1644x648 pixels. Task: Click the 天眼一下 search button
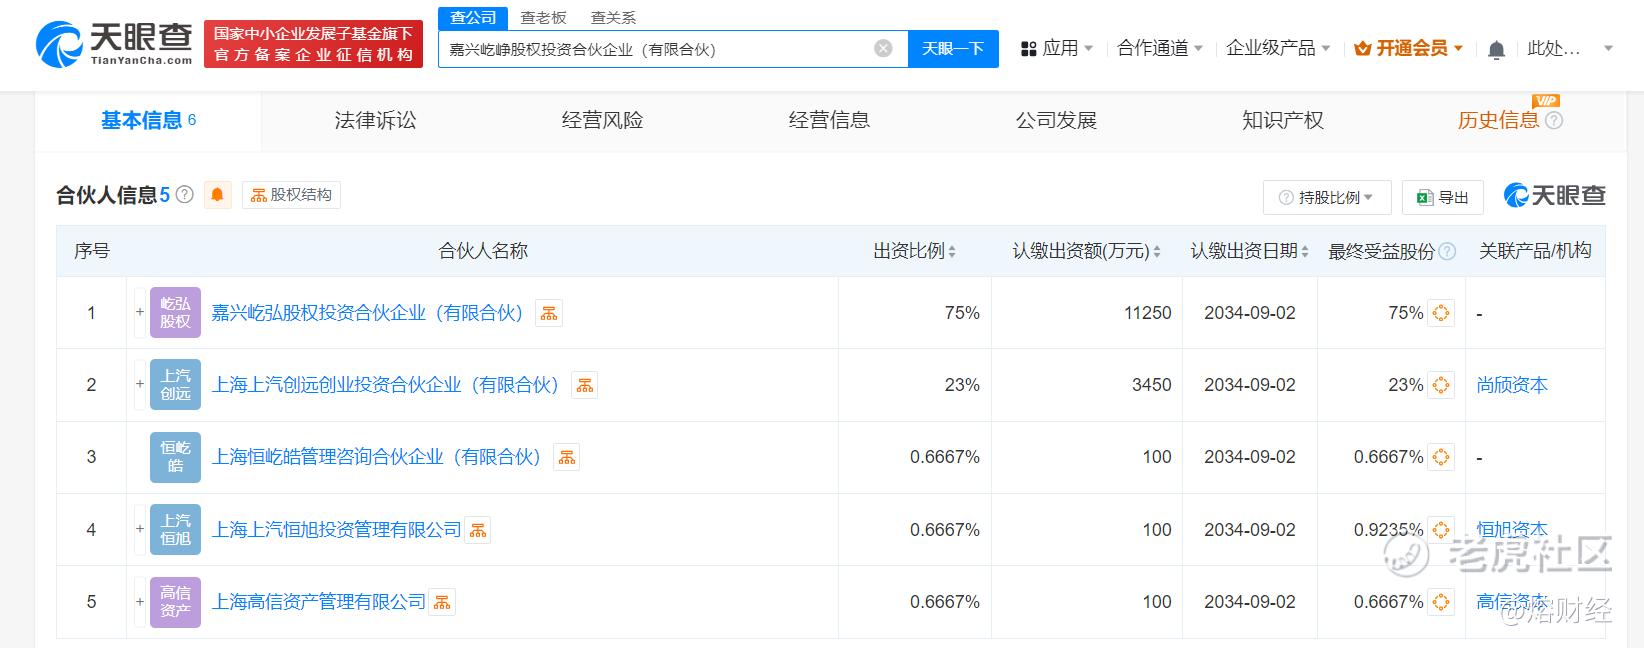pos(952,49)
